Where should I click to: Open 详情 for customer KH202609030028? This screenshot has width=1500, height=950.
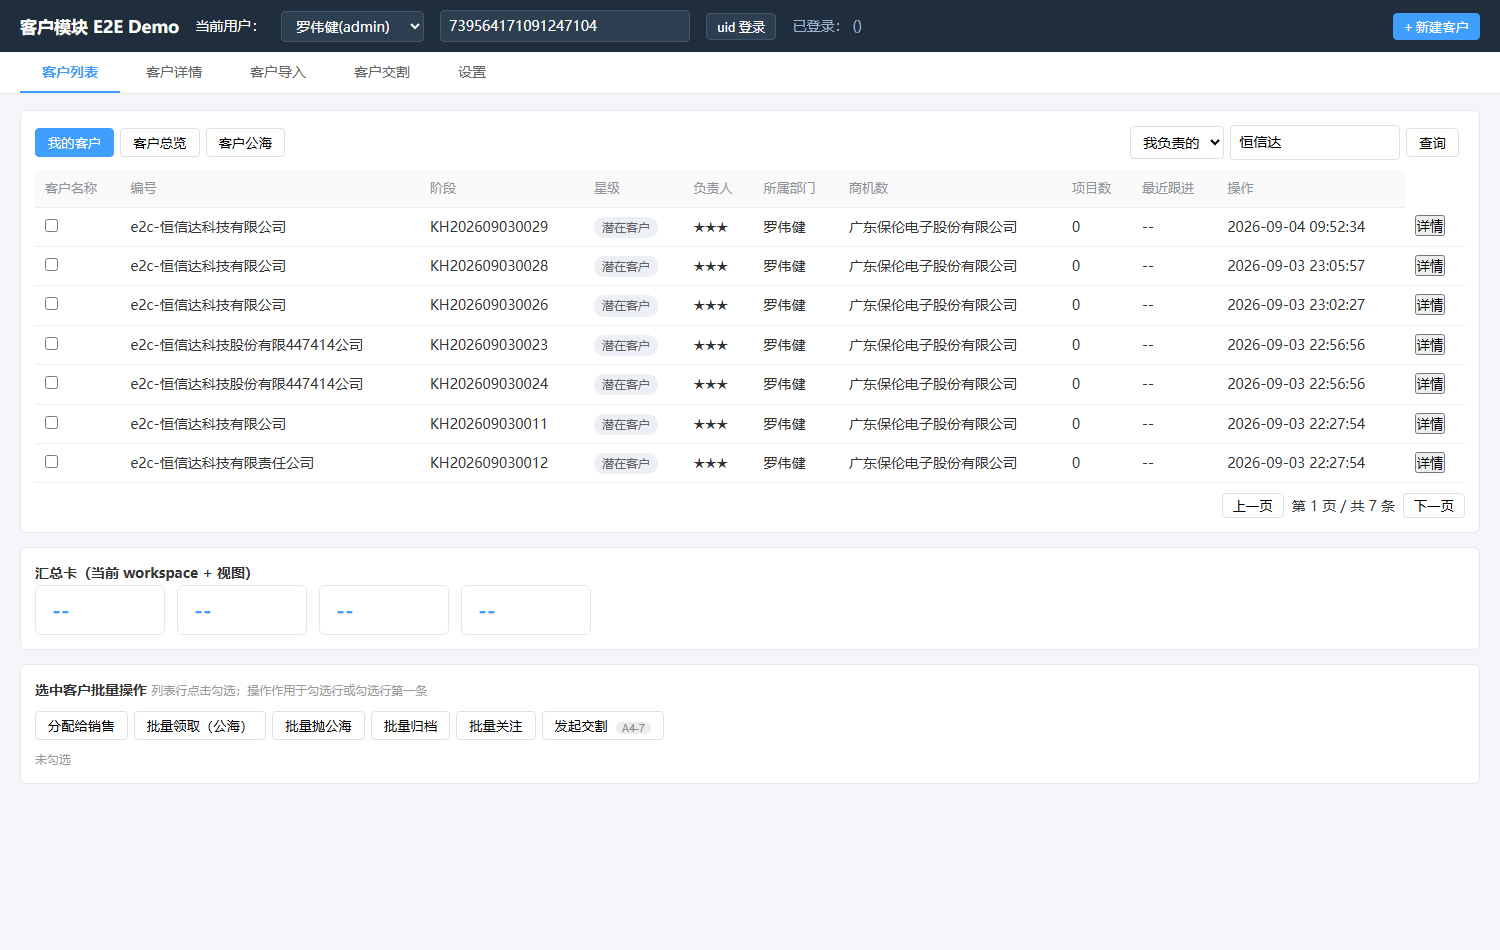coord(1430,266)
